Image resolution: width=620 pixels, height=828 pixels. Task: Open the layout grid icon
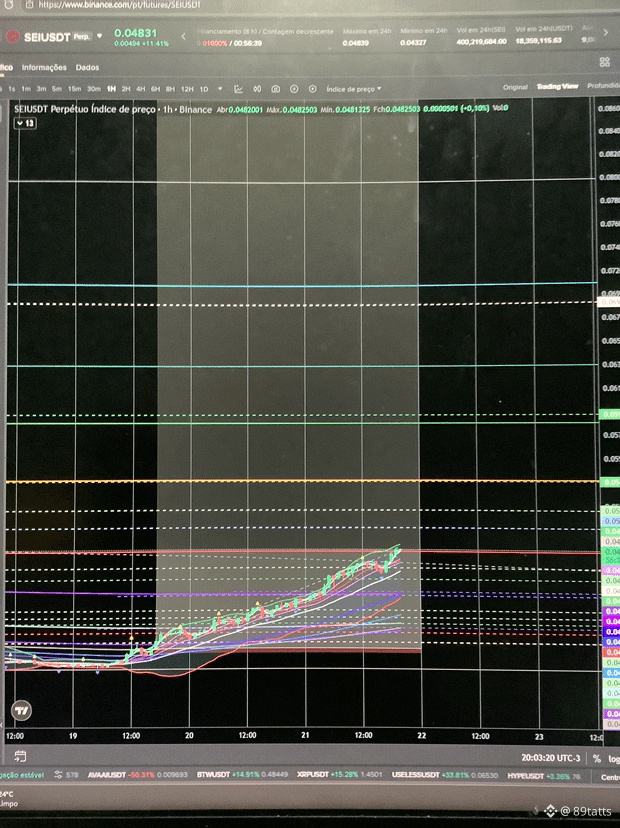coord(605,62)
